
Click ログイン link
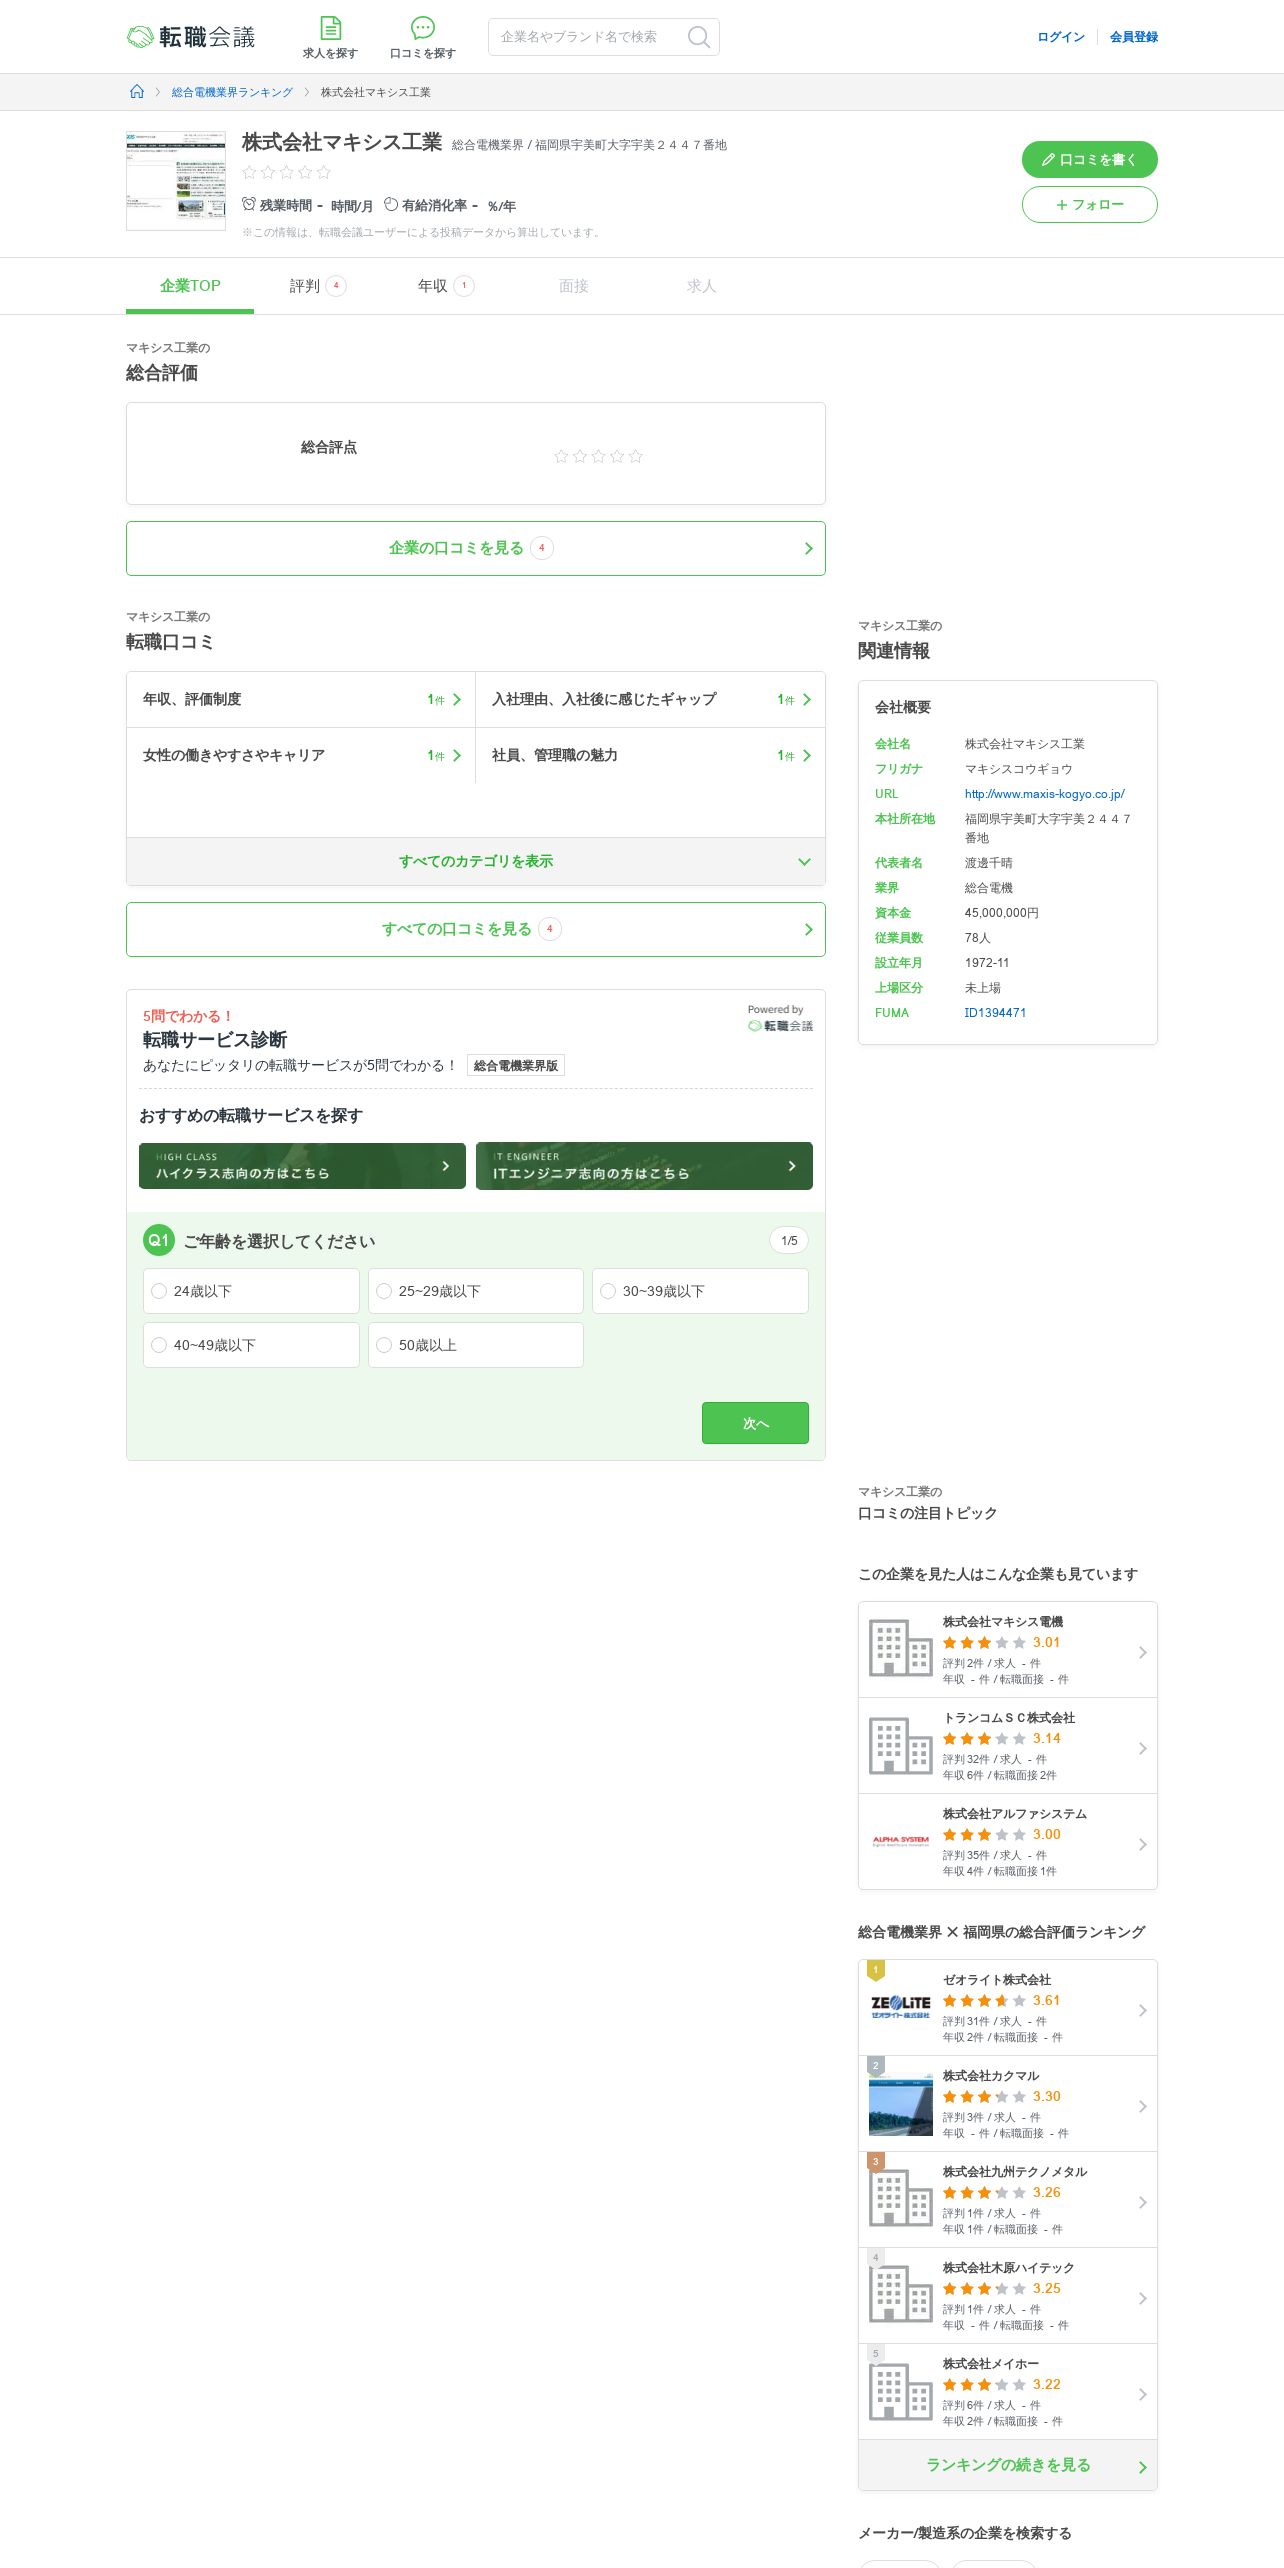[x=1061, y=37]
